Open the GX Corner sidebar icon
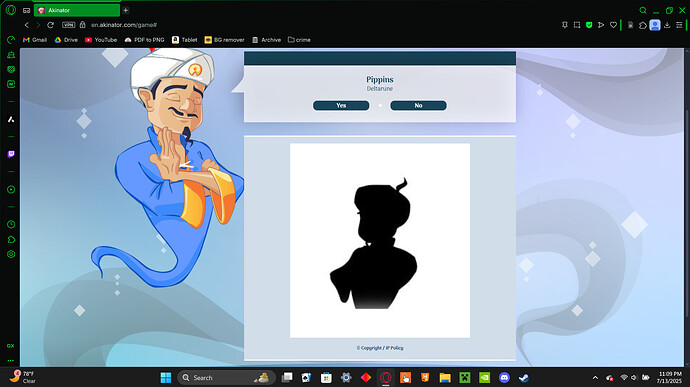Image resolution: width=690 pixels, height=387 pixels. pos(11,346)
